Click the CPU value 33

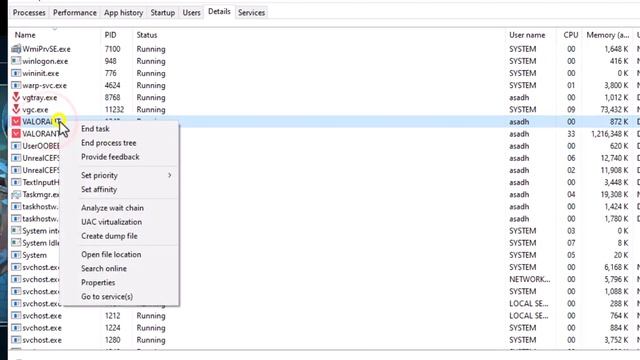[571, 134]
